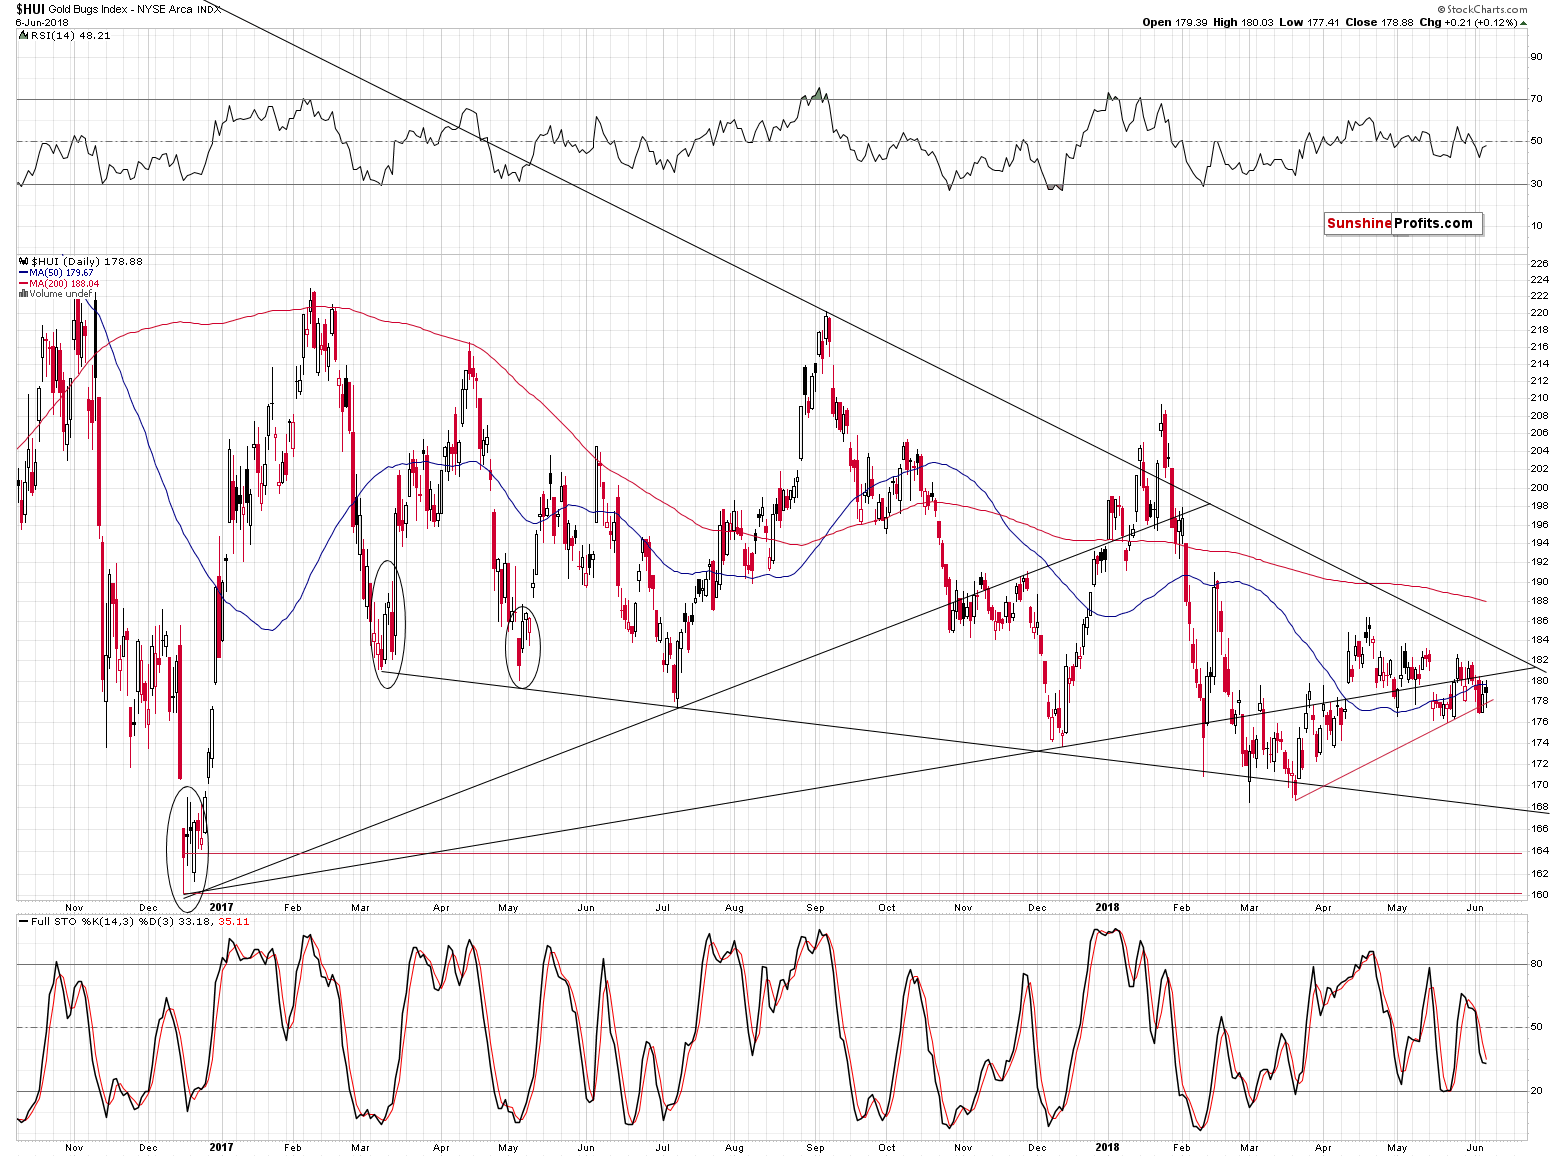Click the 210 price axis label
This screenshot has width=1565, height=1157.
(1540, 398)
